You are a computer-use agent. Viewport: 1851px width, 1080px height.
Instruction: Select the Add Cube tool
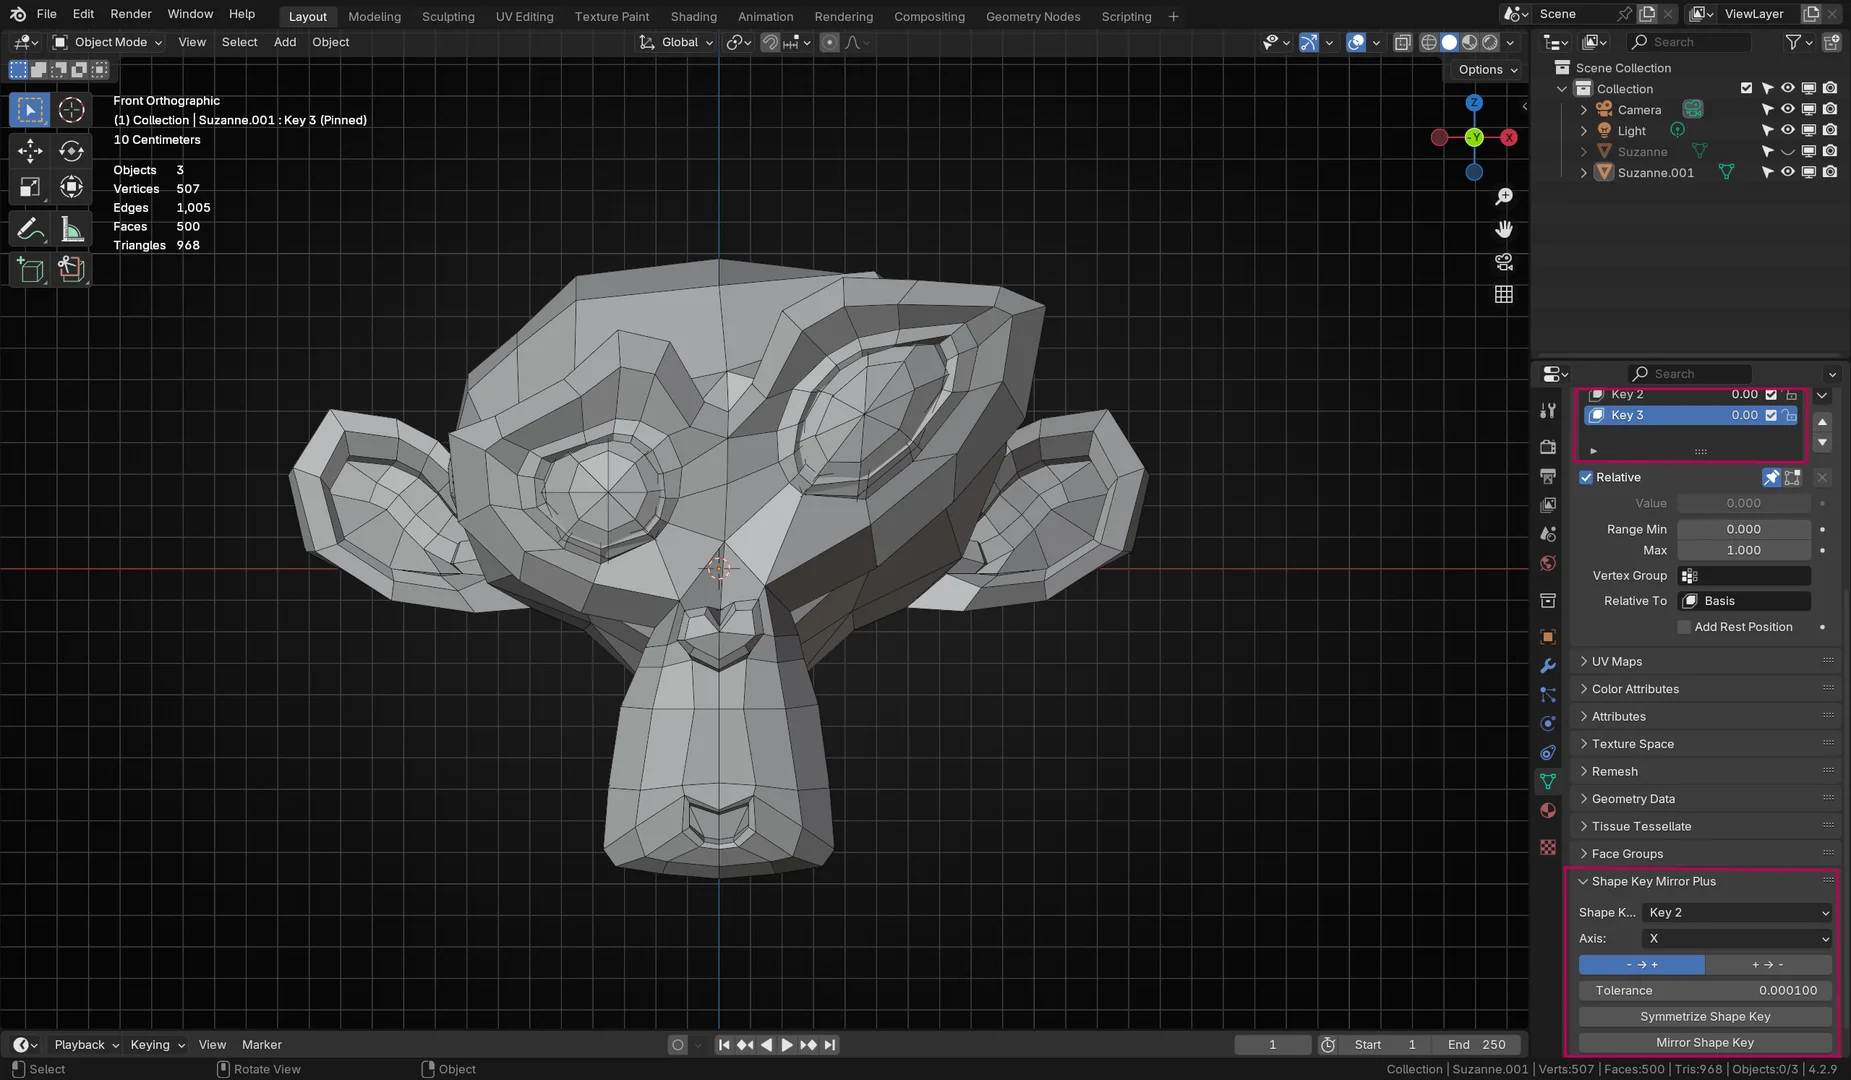click(x=30, y=269)
